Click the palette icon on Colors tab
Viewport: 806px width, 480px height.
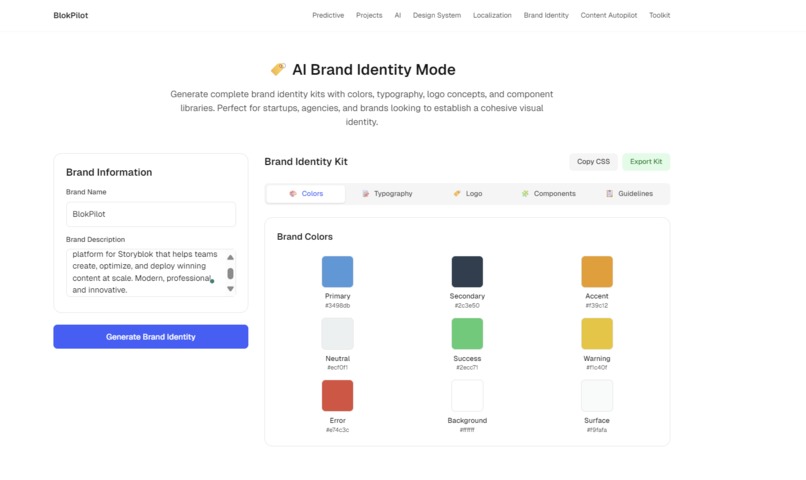pyautogui.click(x=293, y=194)
